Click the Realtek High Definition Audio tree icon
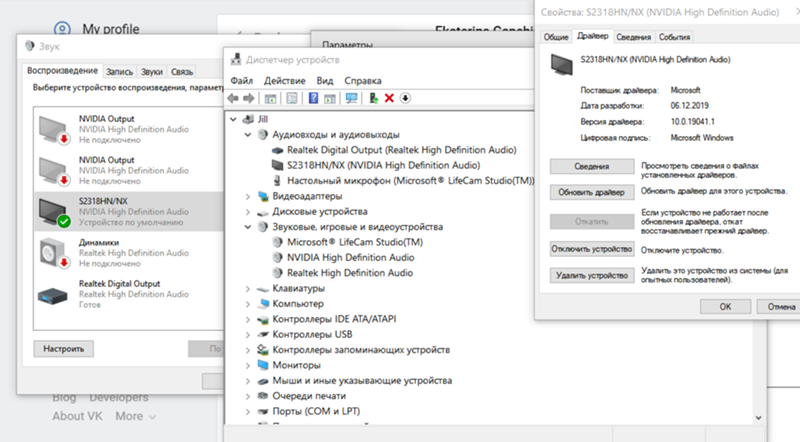The image size is (800, 442). 278,273
